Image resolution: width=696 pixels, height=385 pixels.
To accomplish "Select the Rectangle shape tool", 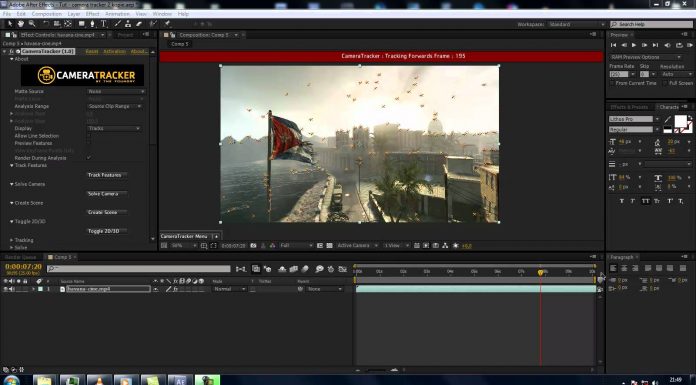I will tap(82, 24).
